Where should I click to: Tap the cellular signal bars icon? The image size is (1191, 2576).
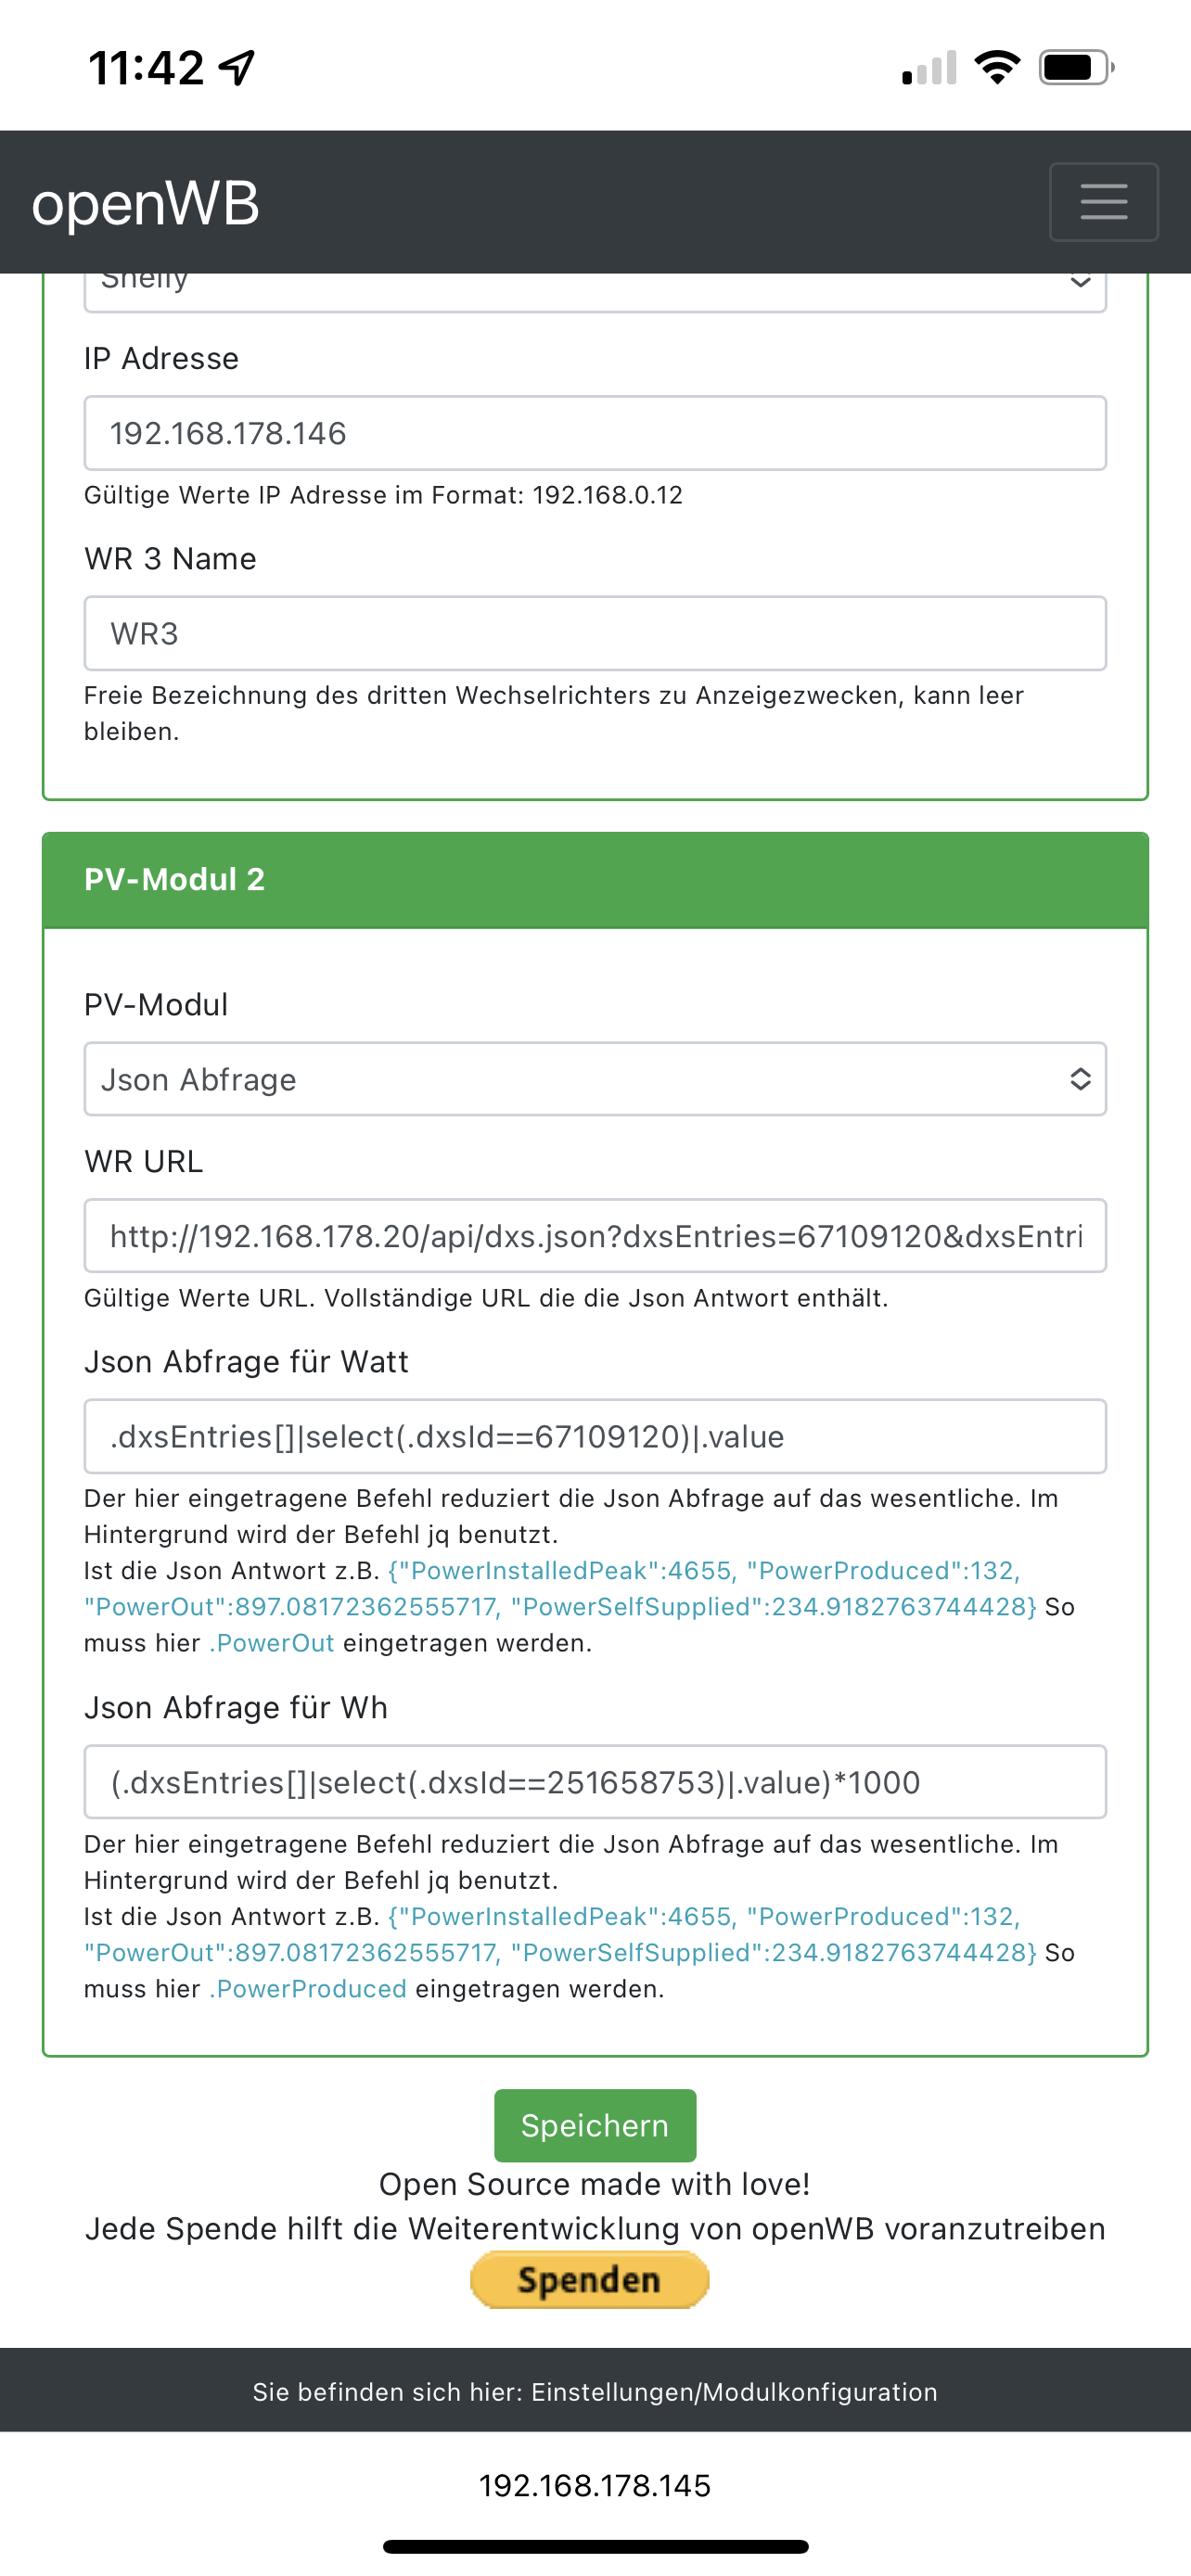pos(929,69)
